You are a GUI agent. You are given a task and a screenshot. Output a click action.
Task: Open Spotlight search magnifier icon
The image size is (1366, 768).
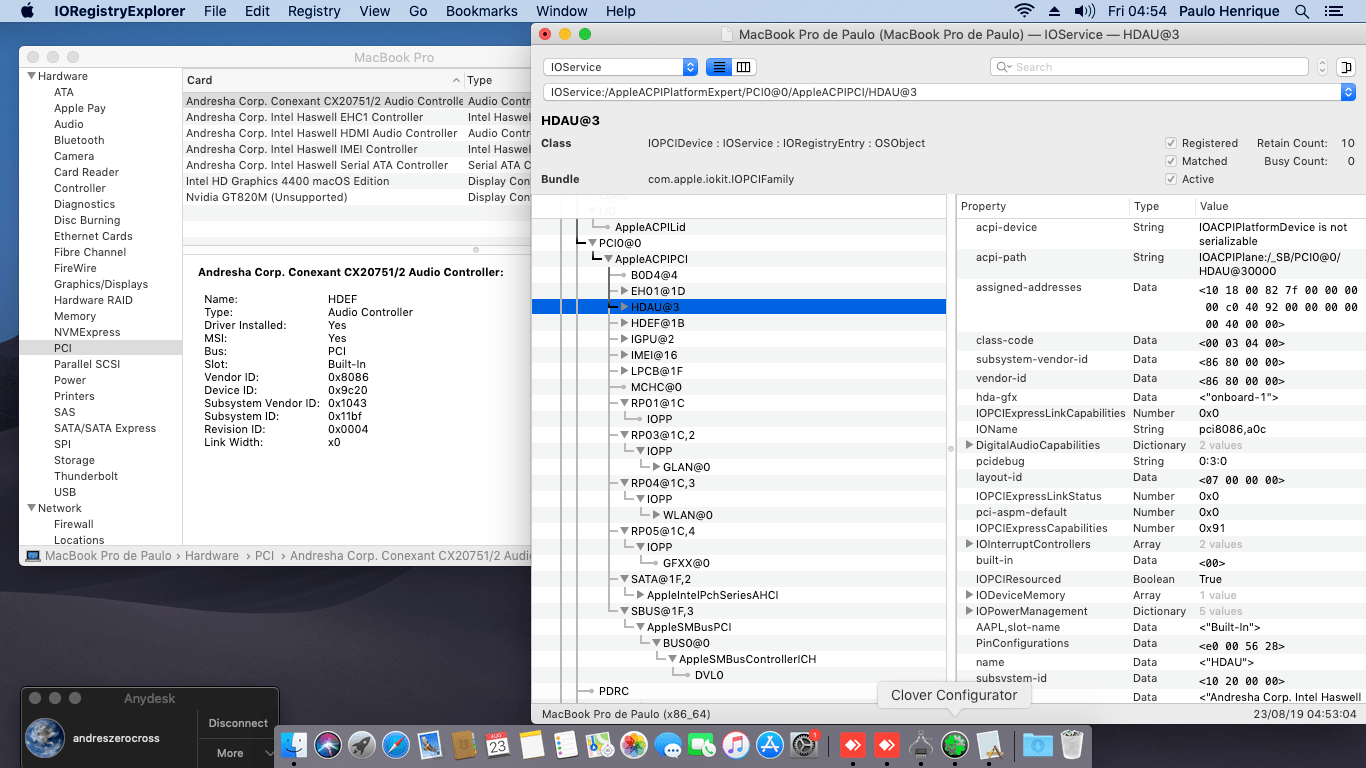pyautogui.click(x=1302, y=11)
